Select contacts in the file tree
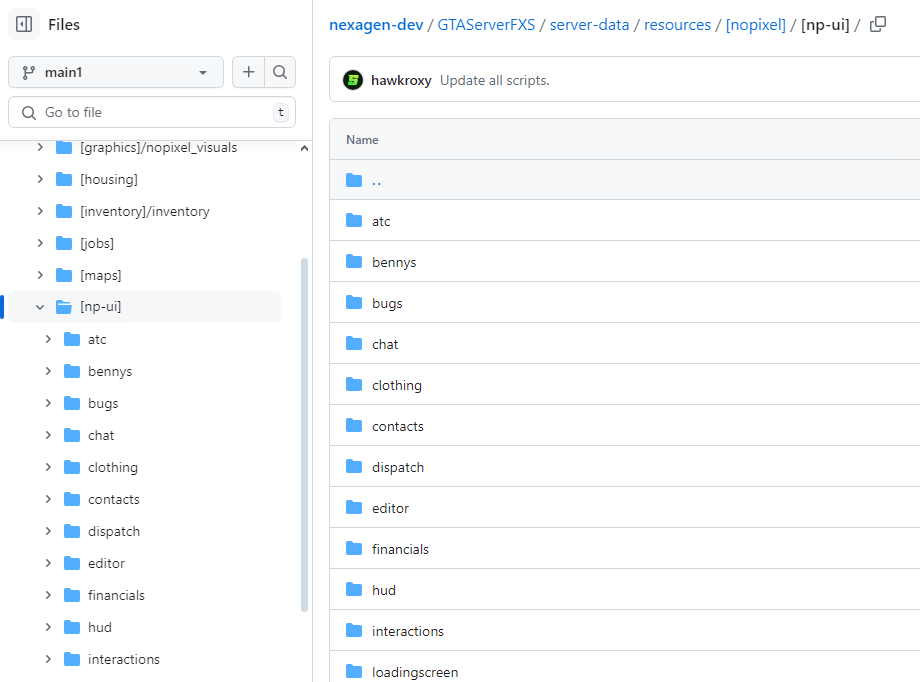The width and height of the screenshot is (920, 682). point(114,499)
